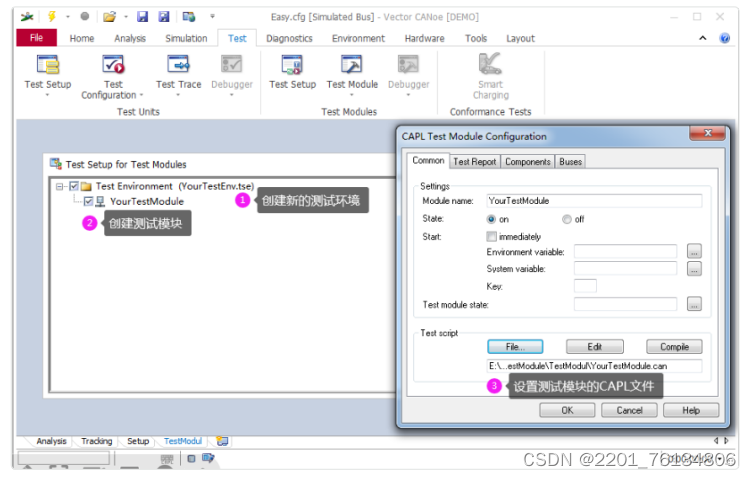Click the Debugger icon in Test Modules
The width and height of the screenshot is (751, 478).
coord(409,64)
